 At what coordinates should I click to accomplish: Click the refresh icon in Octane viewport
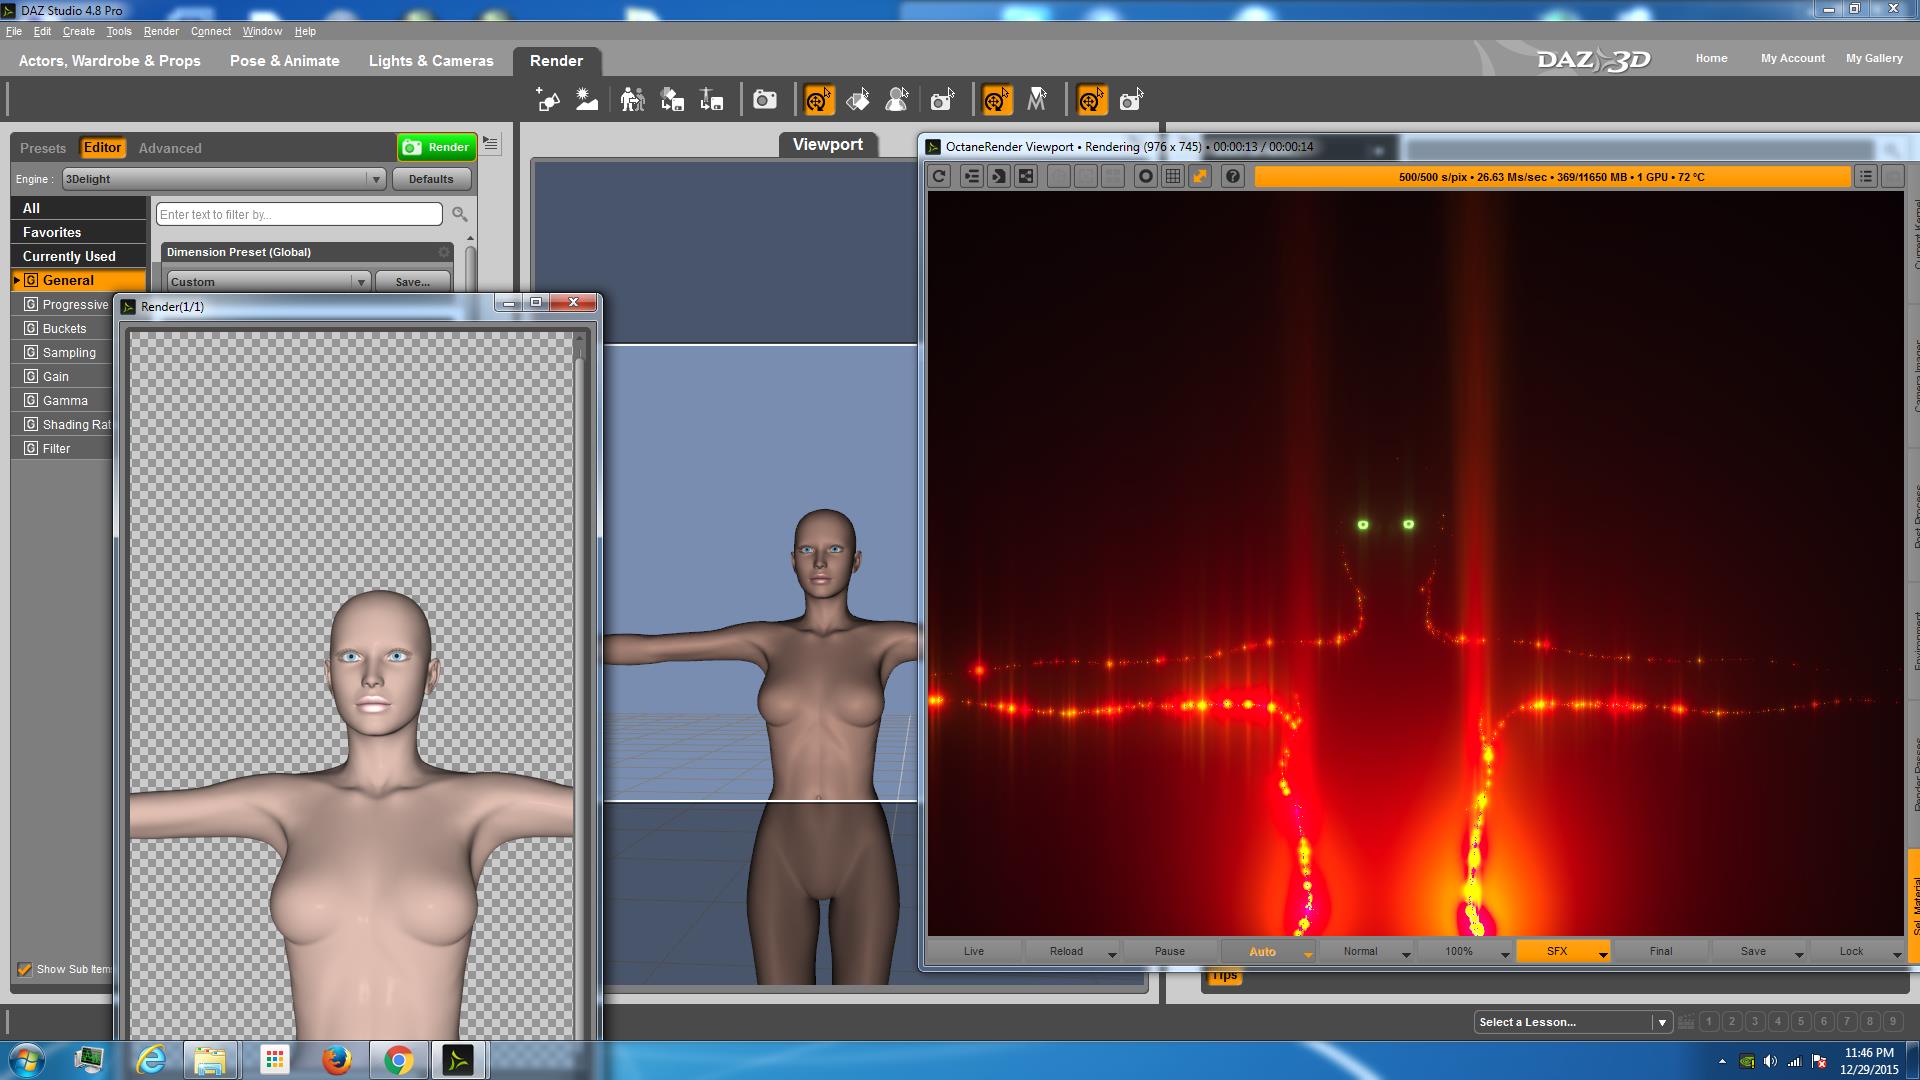click(x=939, y=177)
